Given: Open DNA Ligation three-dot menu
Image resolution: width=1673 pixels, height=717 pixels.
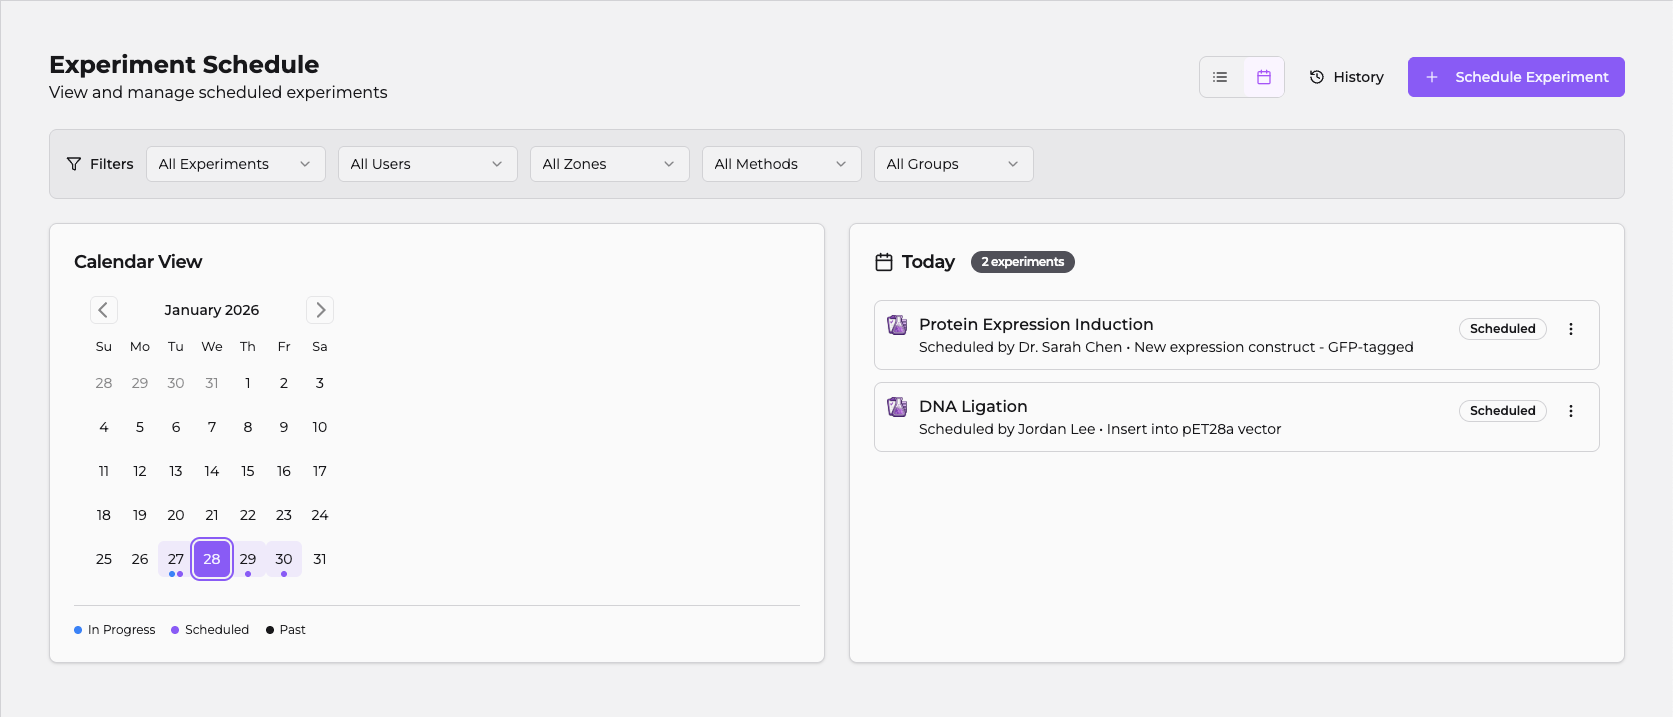Looking at the screenshot, I should coord(1571,411).
